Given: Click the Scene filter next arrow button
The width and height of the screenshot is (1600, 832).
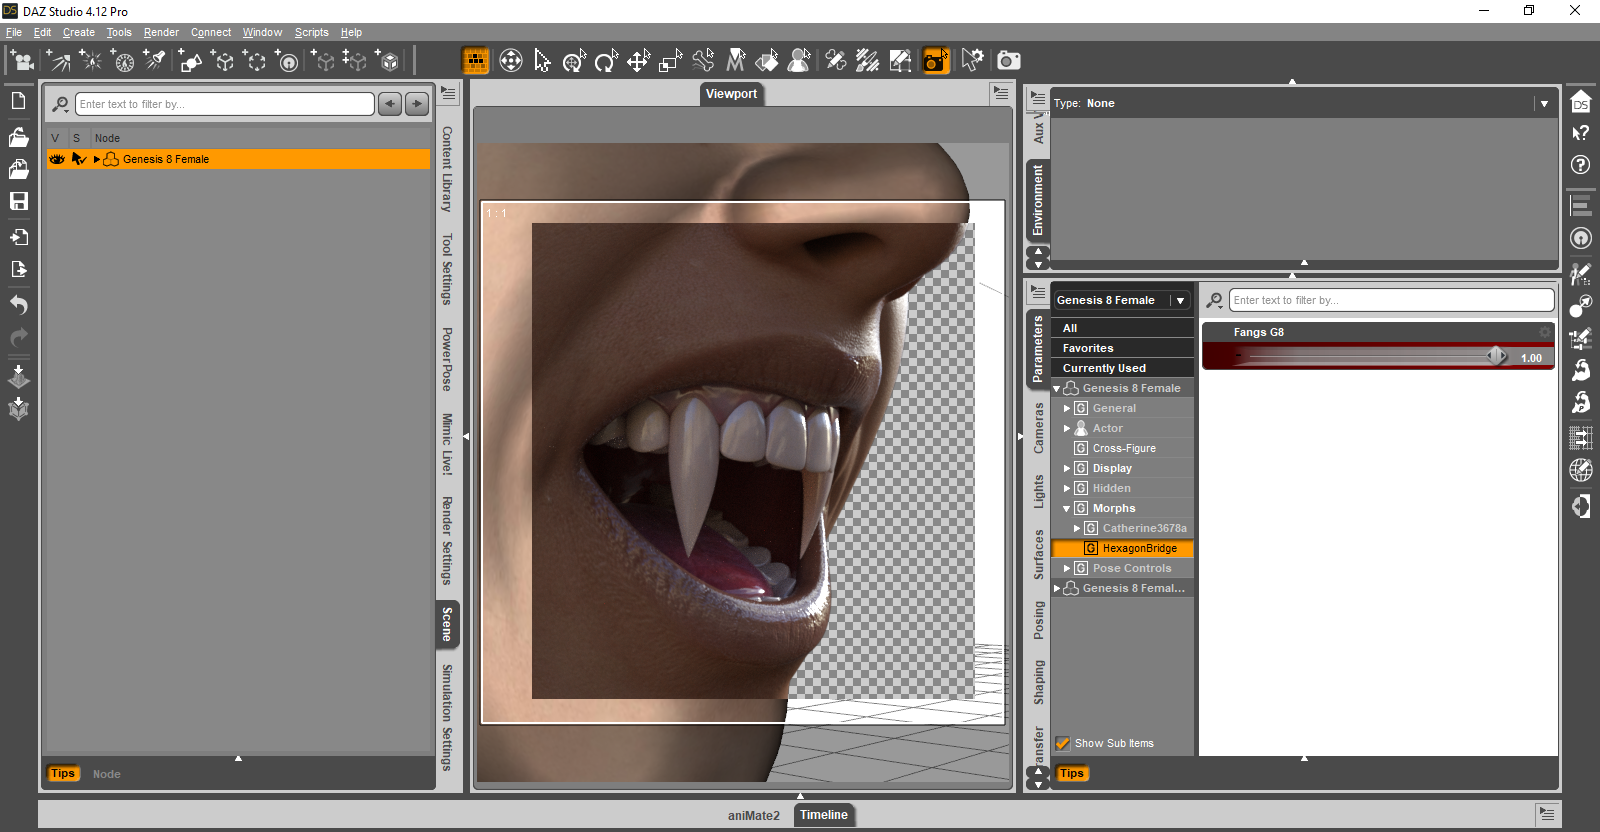Looking at the screenshot, I should coord(417,104).
